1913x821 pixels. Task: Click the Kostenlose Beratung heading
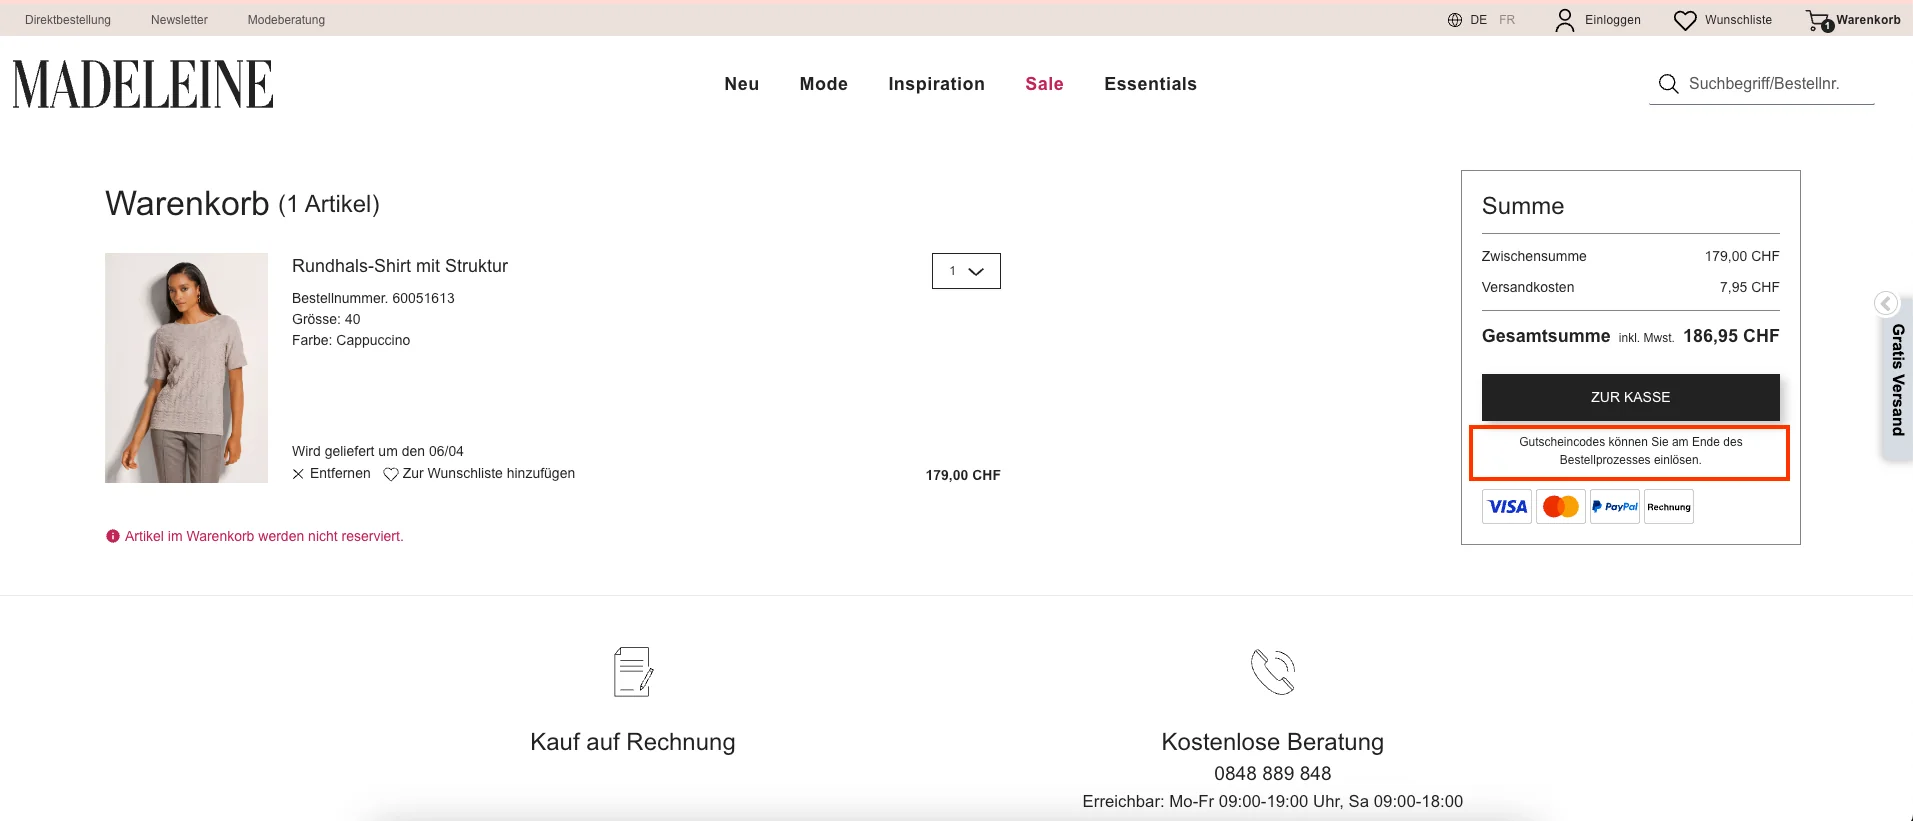pos(1273,742)
